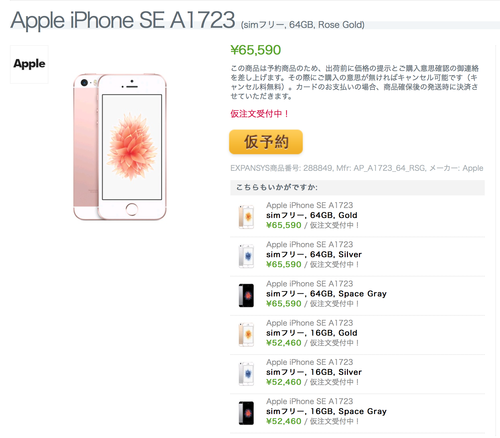This screenshot has height=438, width=500.
Task: Open the 64GB Gold iPhone thumbnail
Action: click(246, 217)
